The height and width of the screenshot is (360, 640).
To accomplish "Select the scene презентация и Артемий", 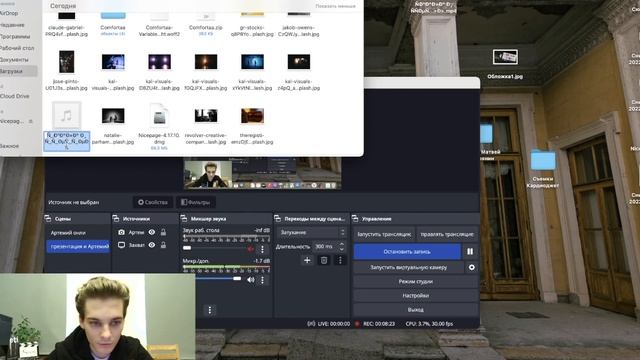I will (78, 247).
